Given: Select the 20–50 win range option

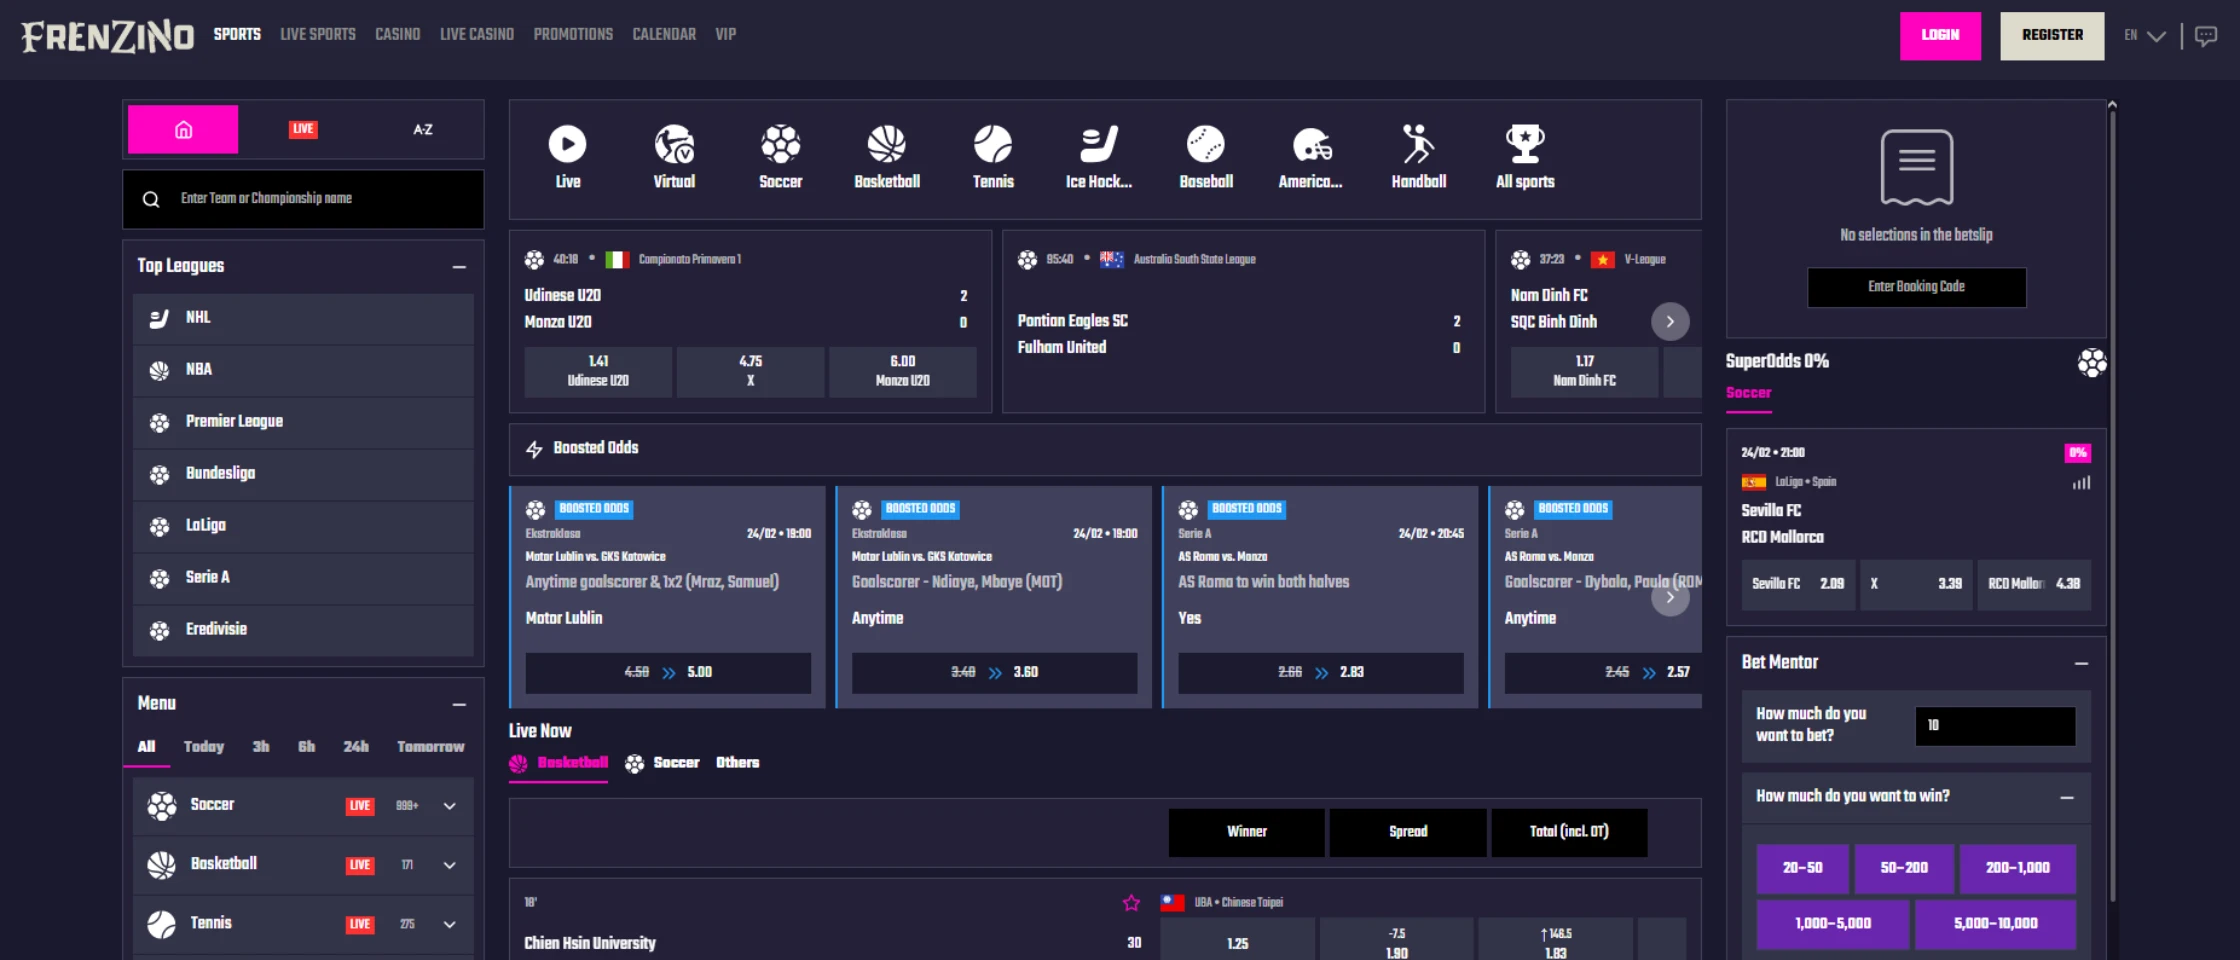Looking at the screenshot, I should pos(1802,868).
